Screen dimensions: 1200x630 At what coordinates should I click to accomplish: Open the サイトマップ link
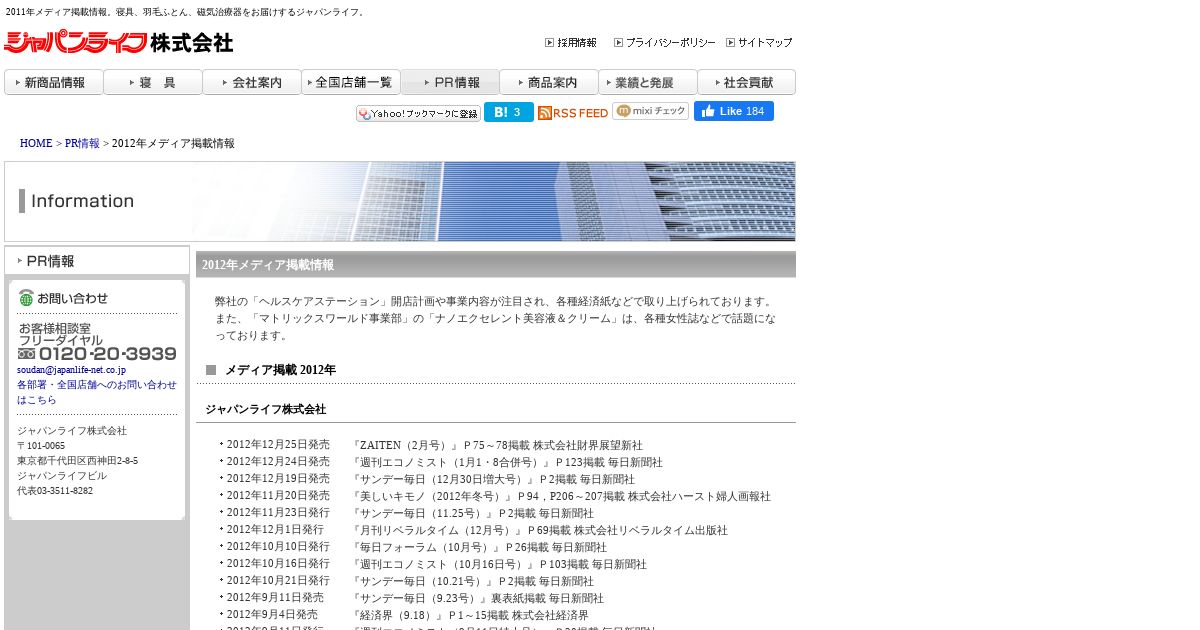pos(759,43)
